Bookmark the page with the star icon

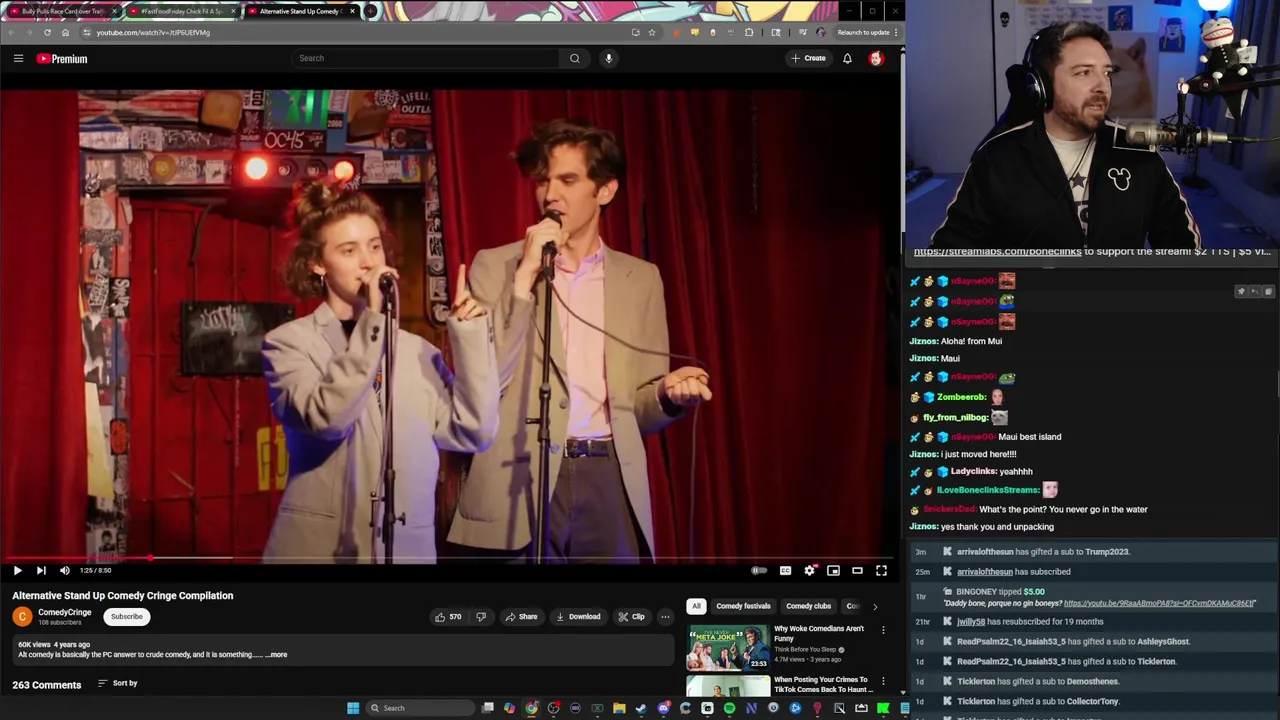[652, 32]
